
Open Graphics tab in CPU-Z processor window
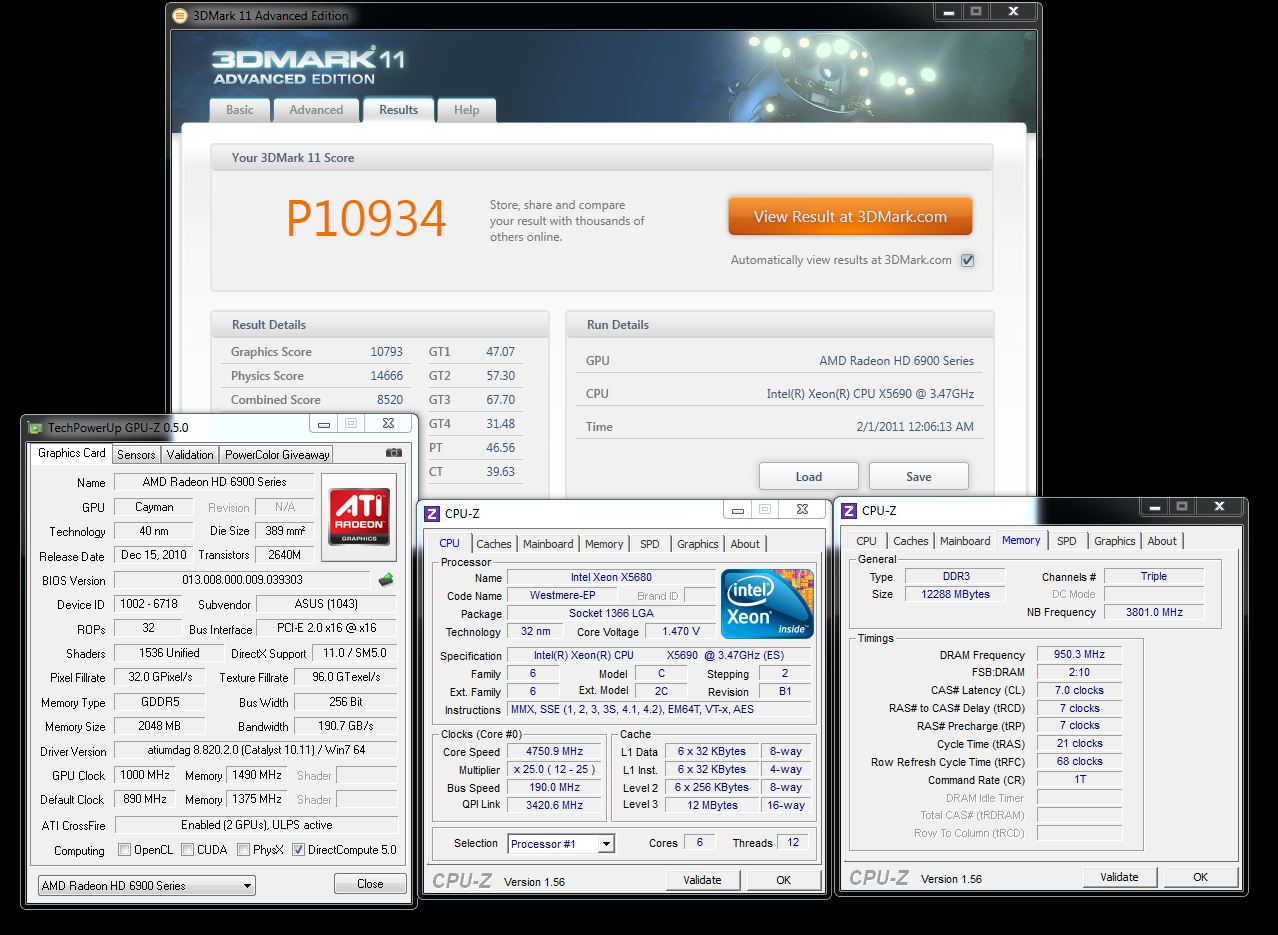point(698,544)
